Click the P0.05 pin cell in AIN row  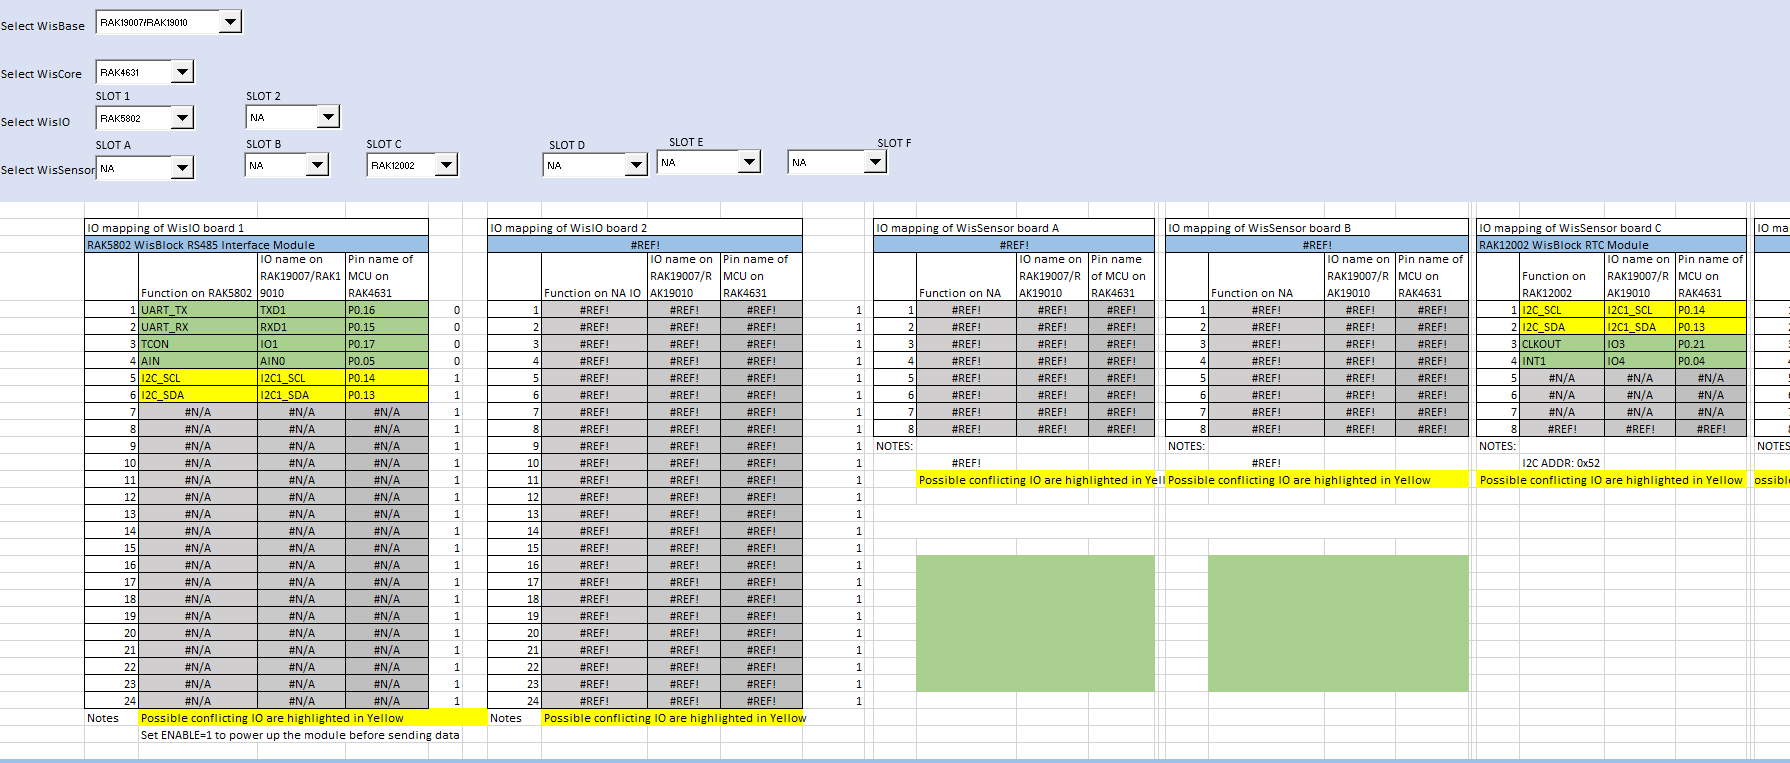click(386, 361)
